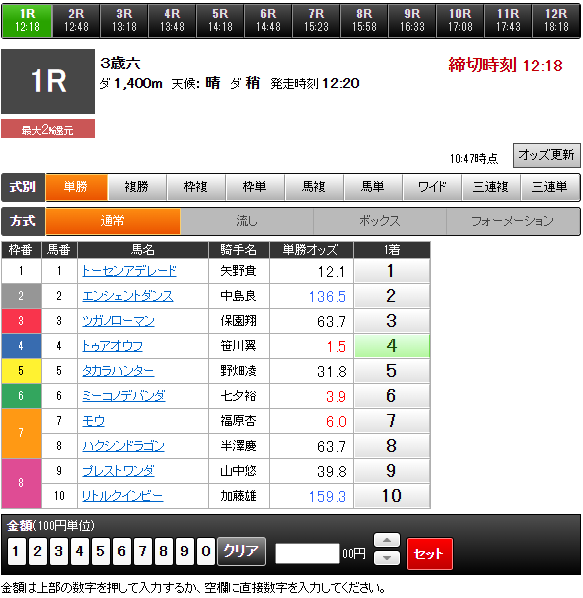The height and width of the screenshot is (598, 583).
Task: Toggle horse 4 for first place
Action: click(x=392, y=346)
